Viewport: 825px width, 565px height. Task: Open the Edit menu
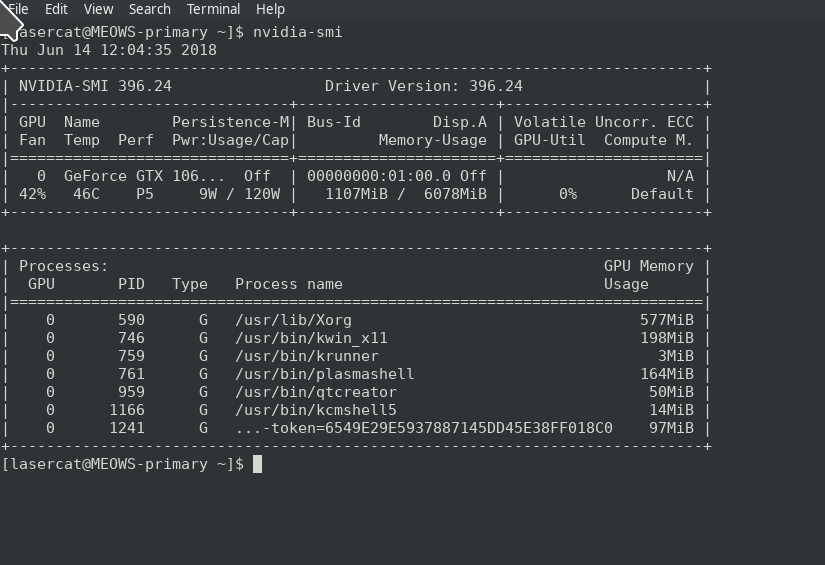[57, 9]
